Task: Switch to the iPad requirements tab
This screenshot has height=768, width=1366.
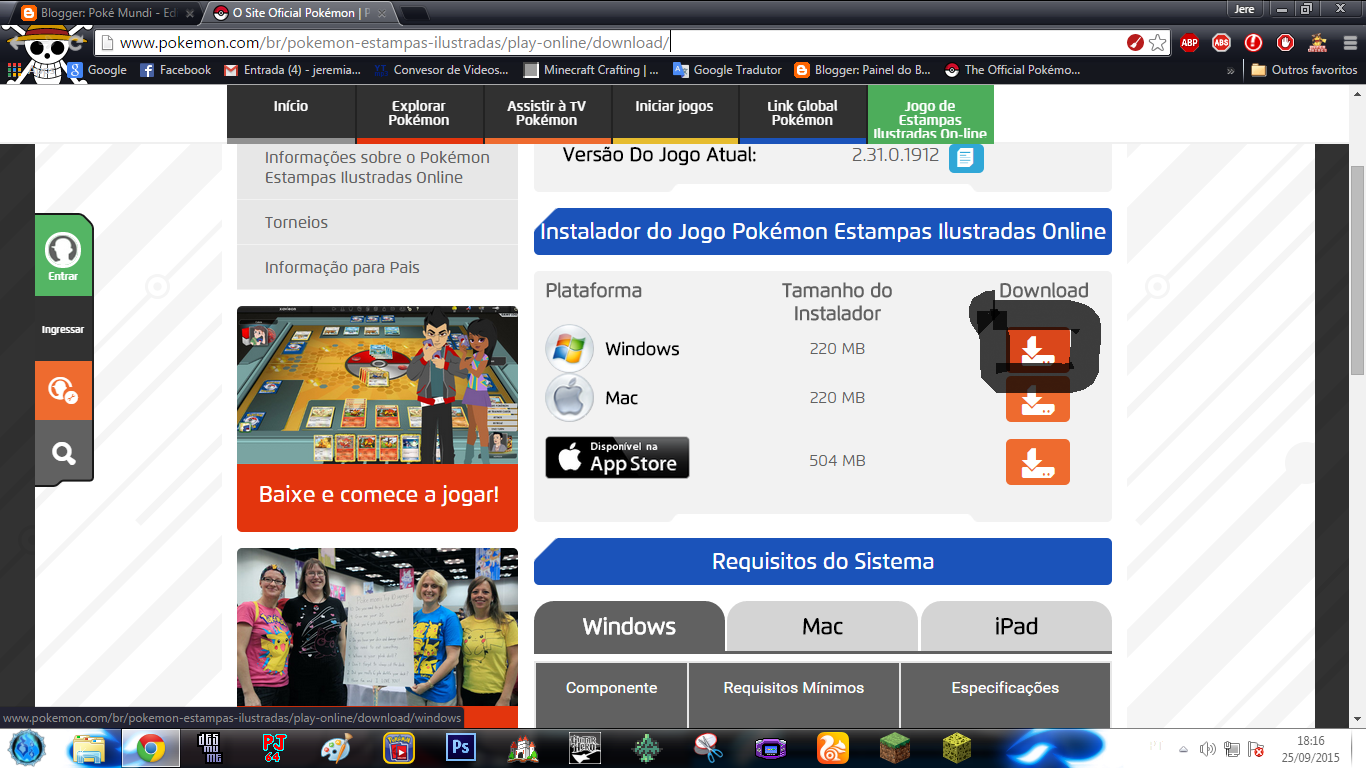Action: 1016,627
